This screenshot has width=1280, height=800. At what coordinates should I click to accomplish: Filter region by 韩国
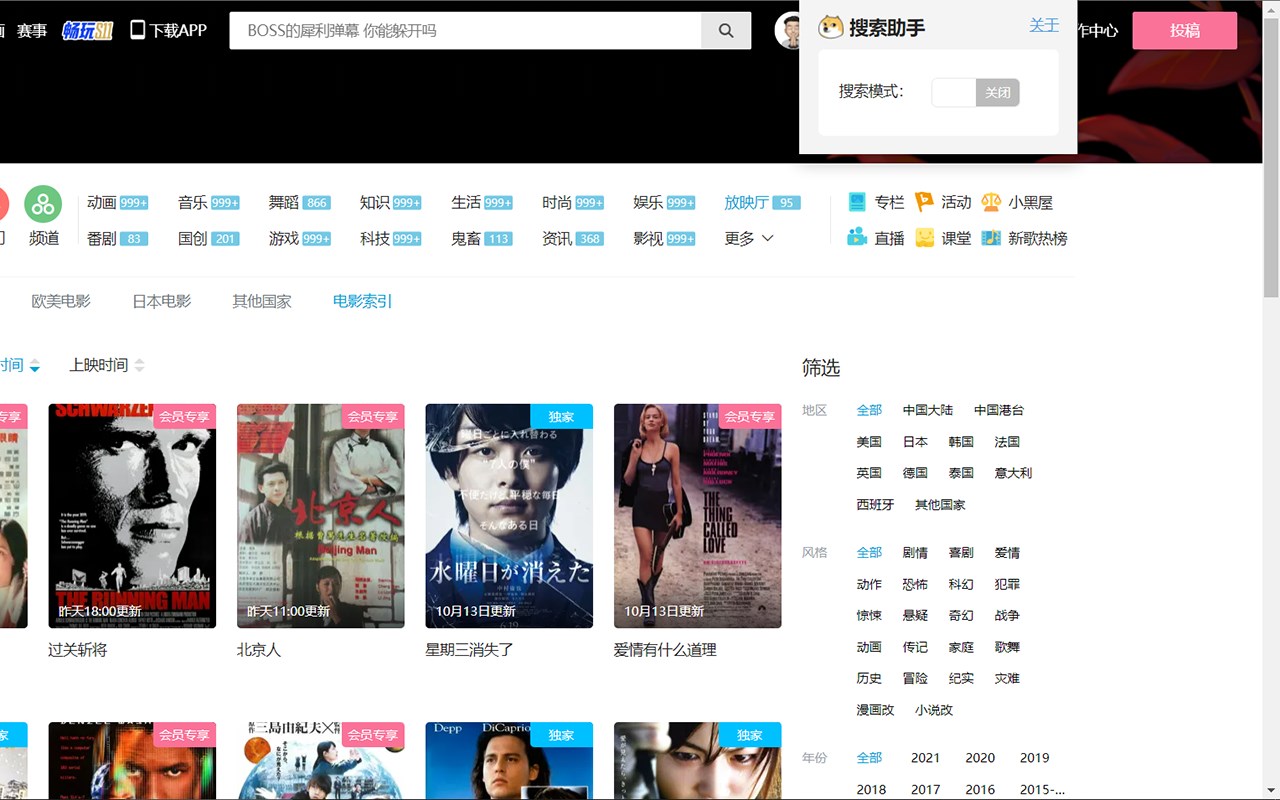pyautogui.click(x=961, y=442)
